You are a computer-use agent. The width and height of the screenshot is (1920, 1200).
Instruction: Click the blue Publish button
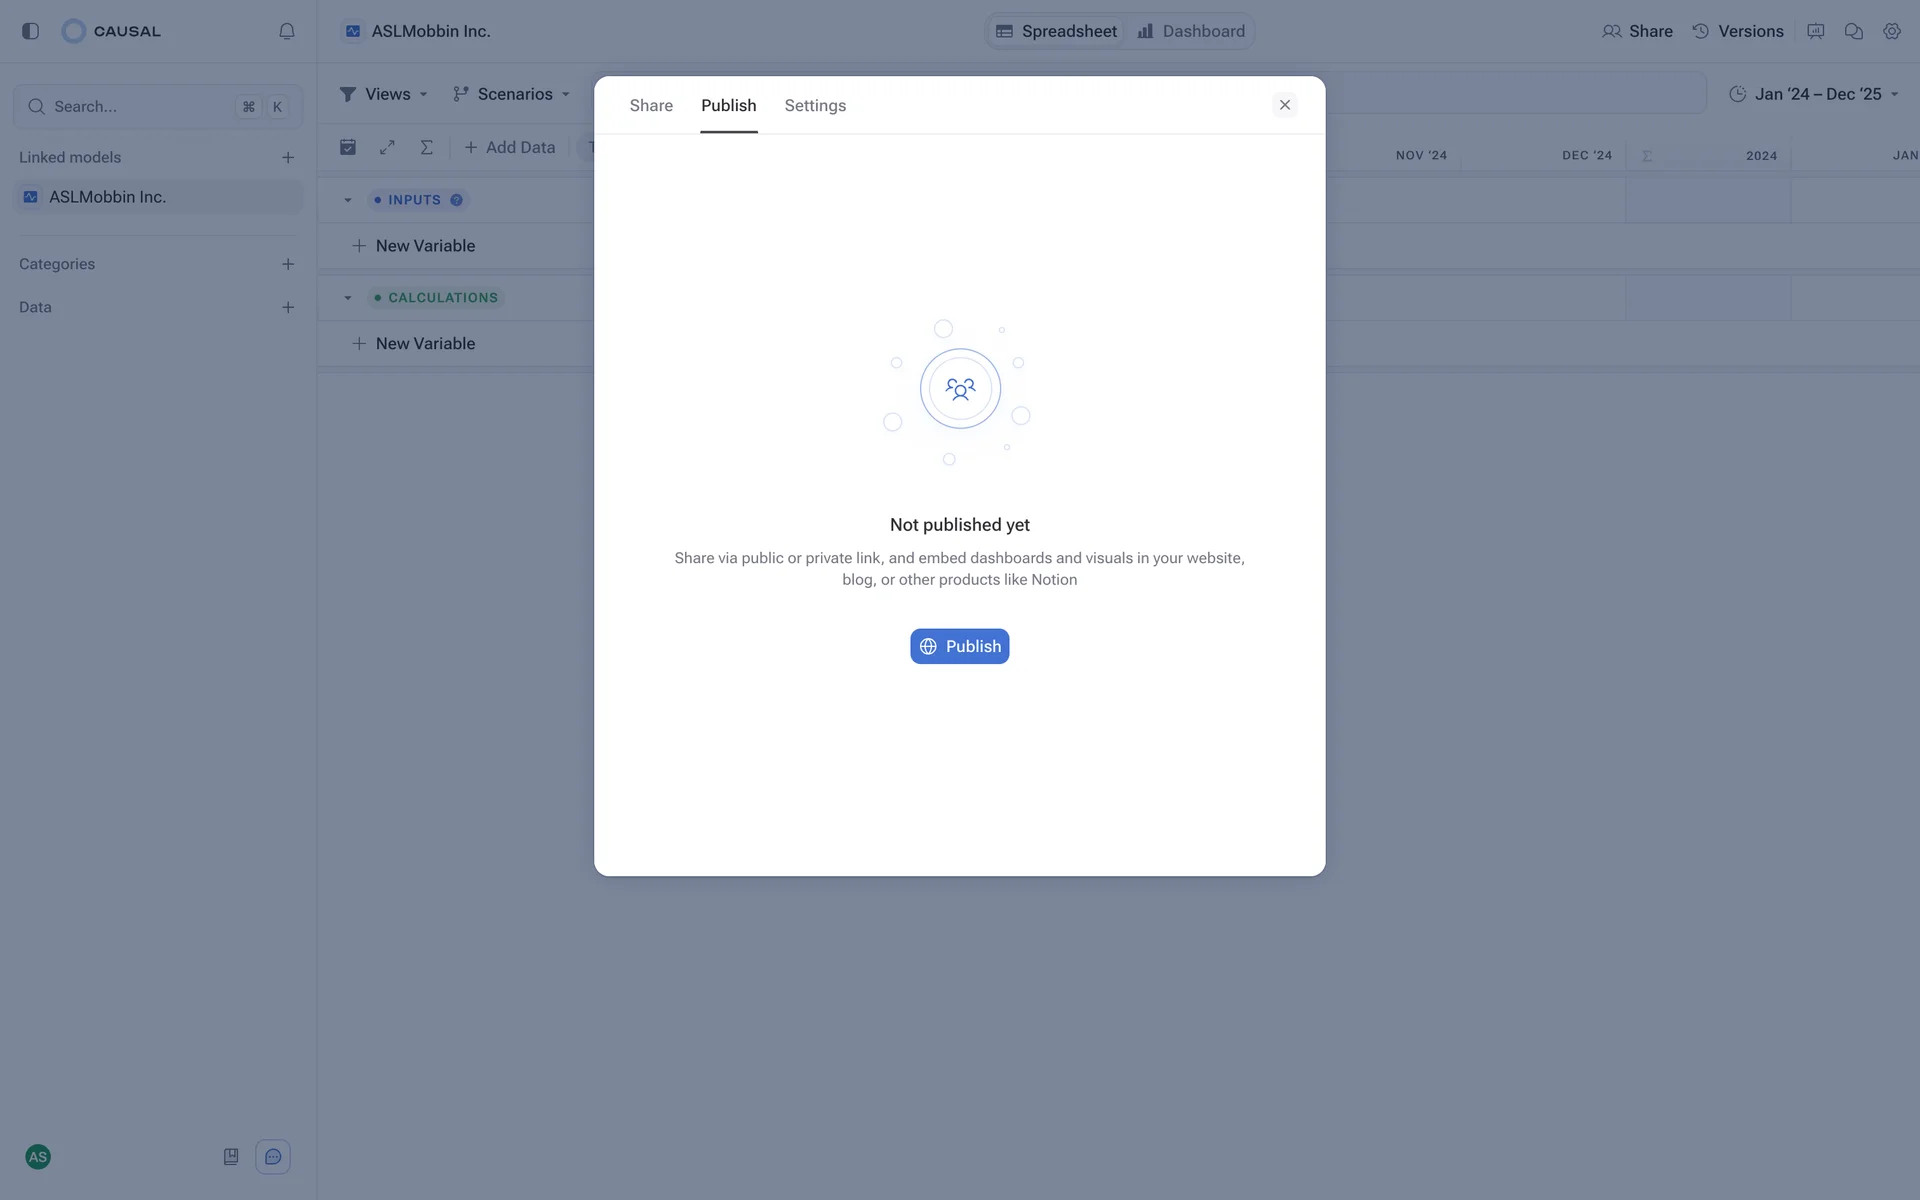[959, 646]
